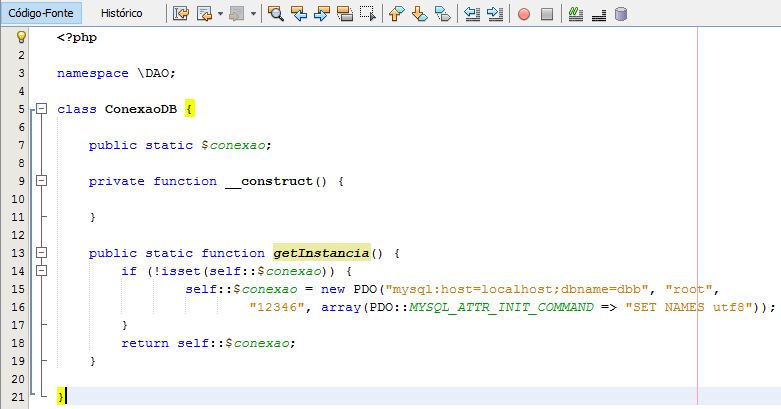Click line number 16 in gutter

click(x=18, y=307)
